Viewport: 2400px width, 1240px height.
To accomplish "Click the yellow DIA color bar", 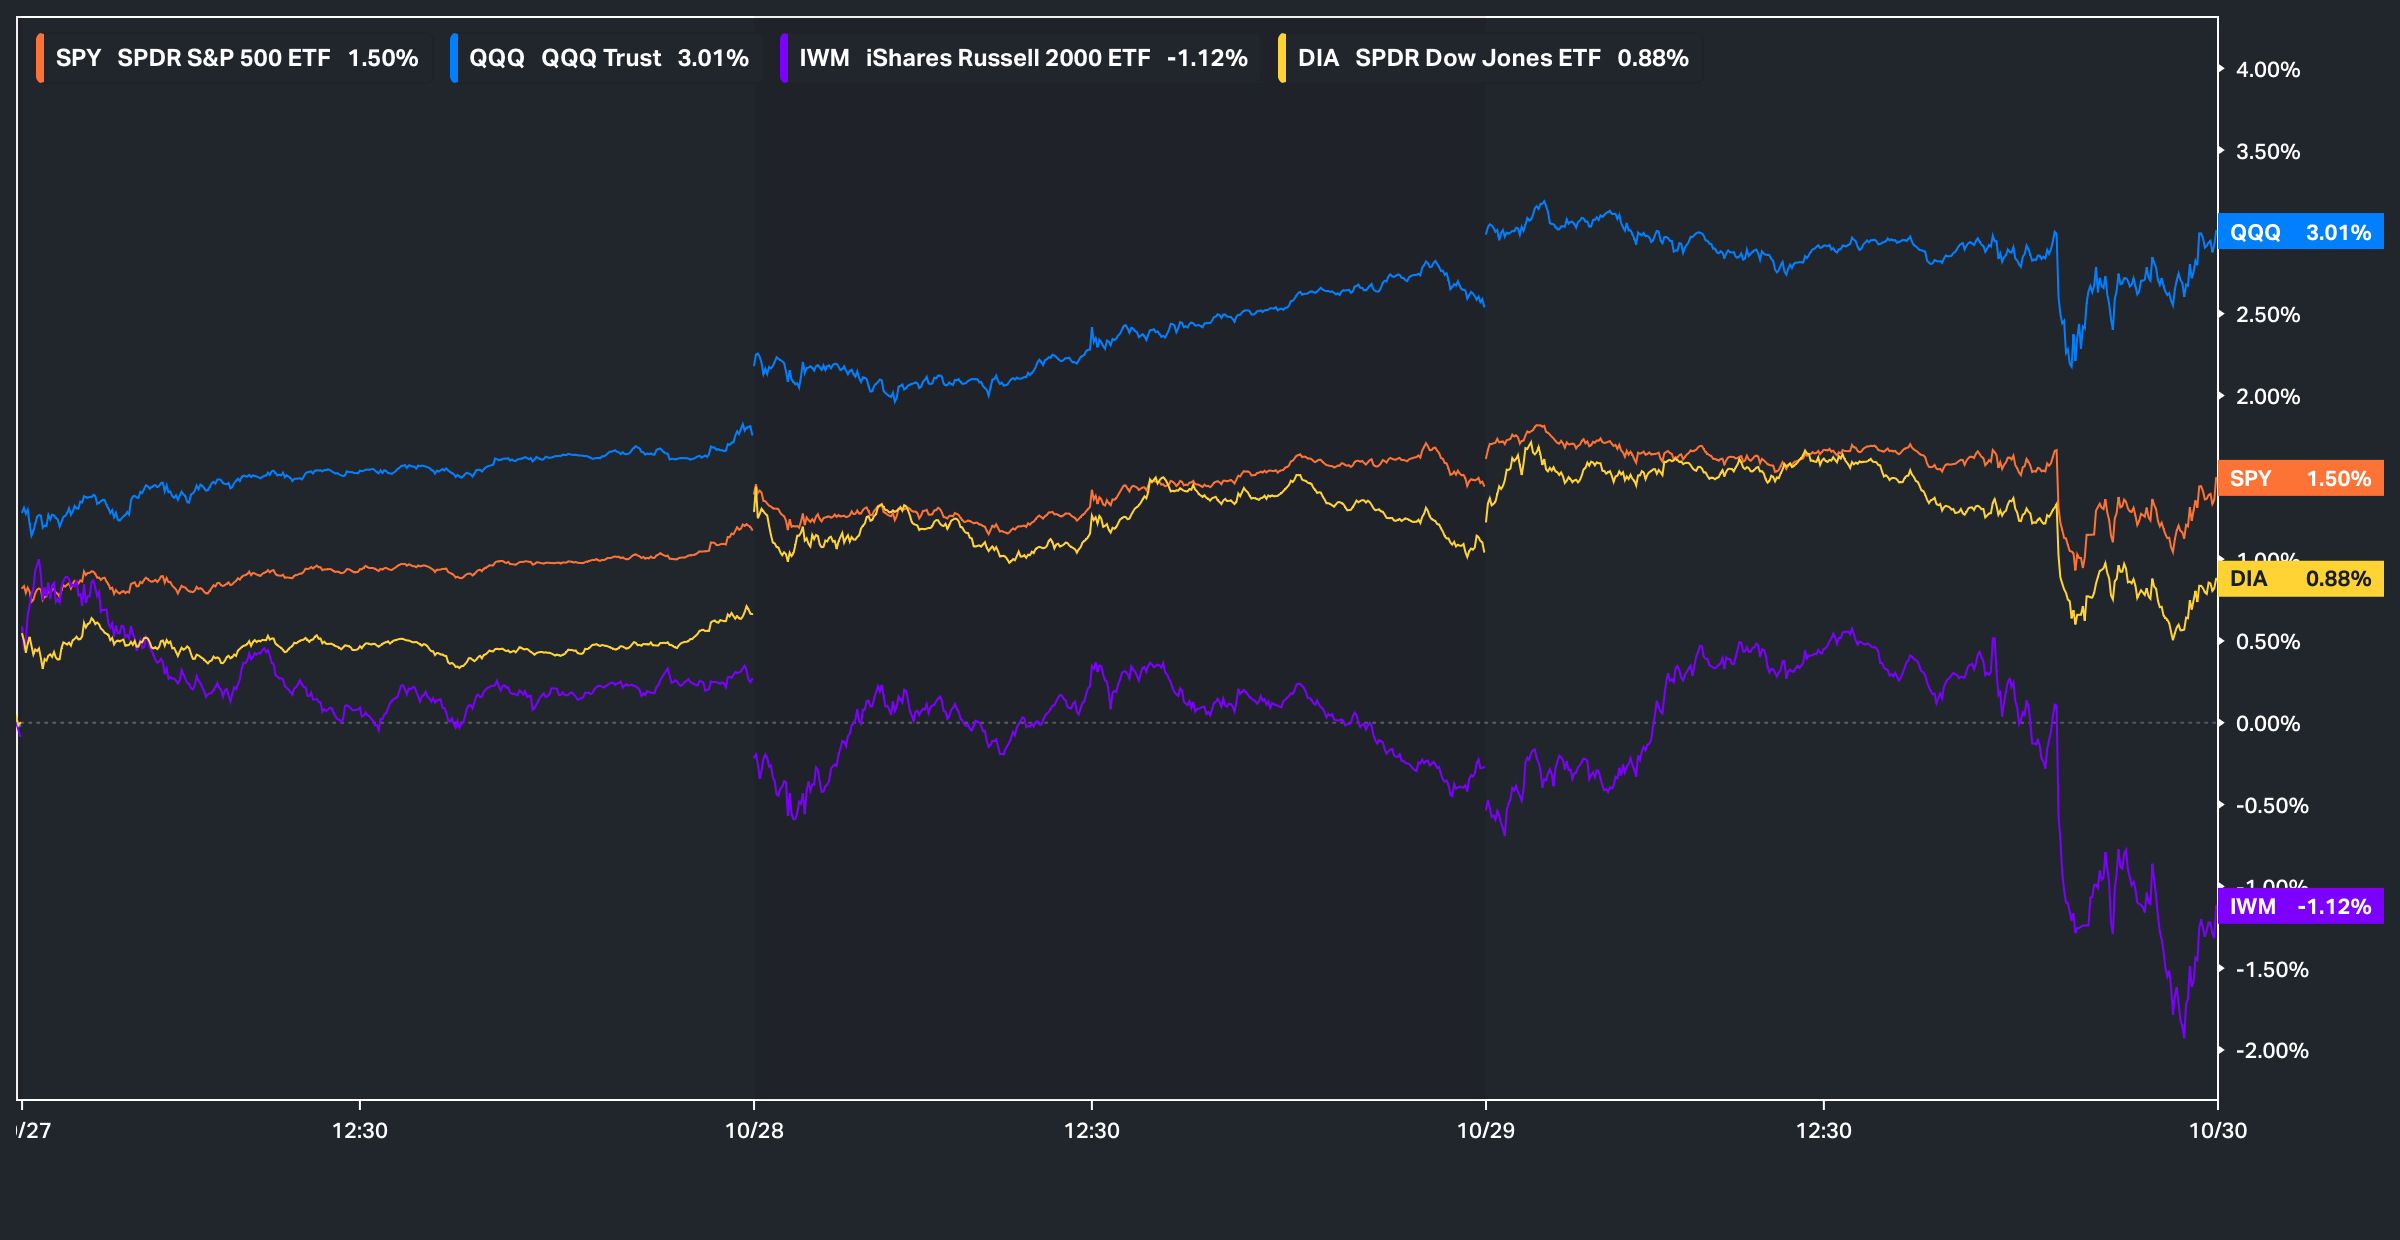I will click(1282, 58).
